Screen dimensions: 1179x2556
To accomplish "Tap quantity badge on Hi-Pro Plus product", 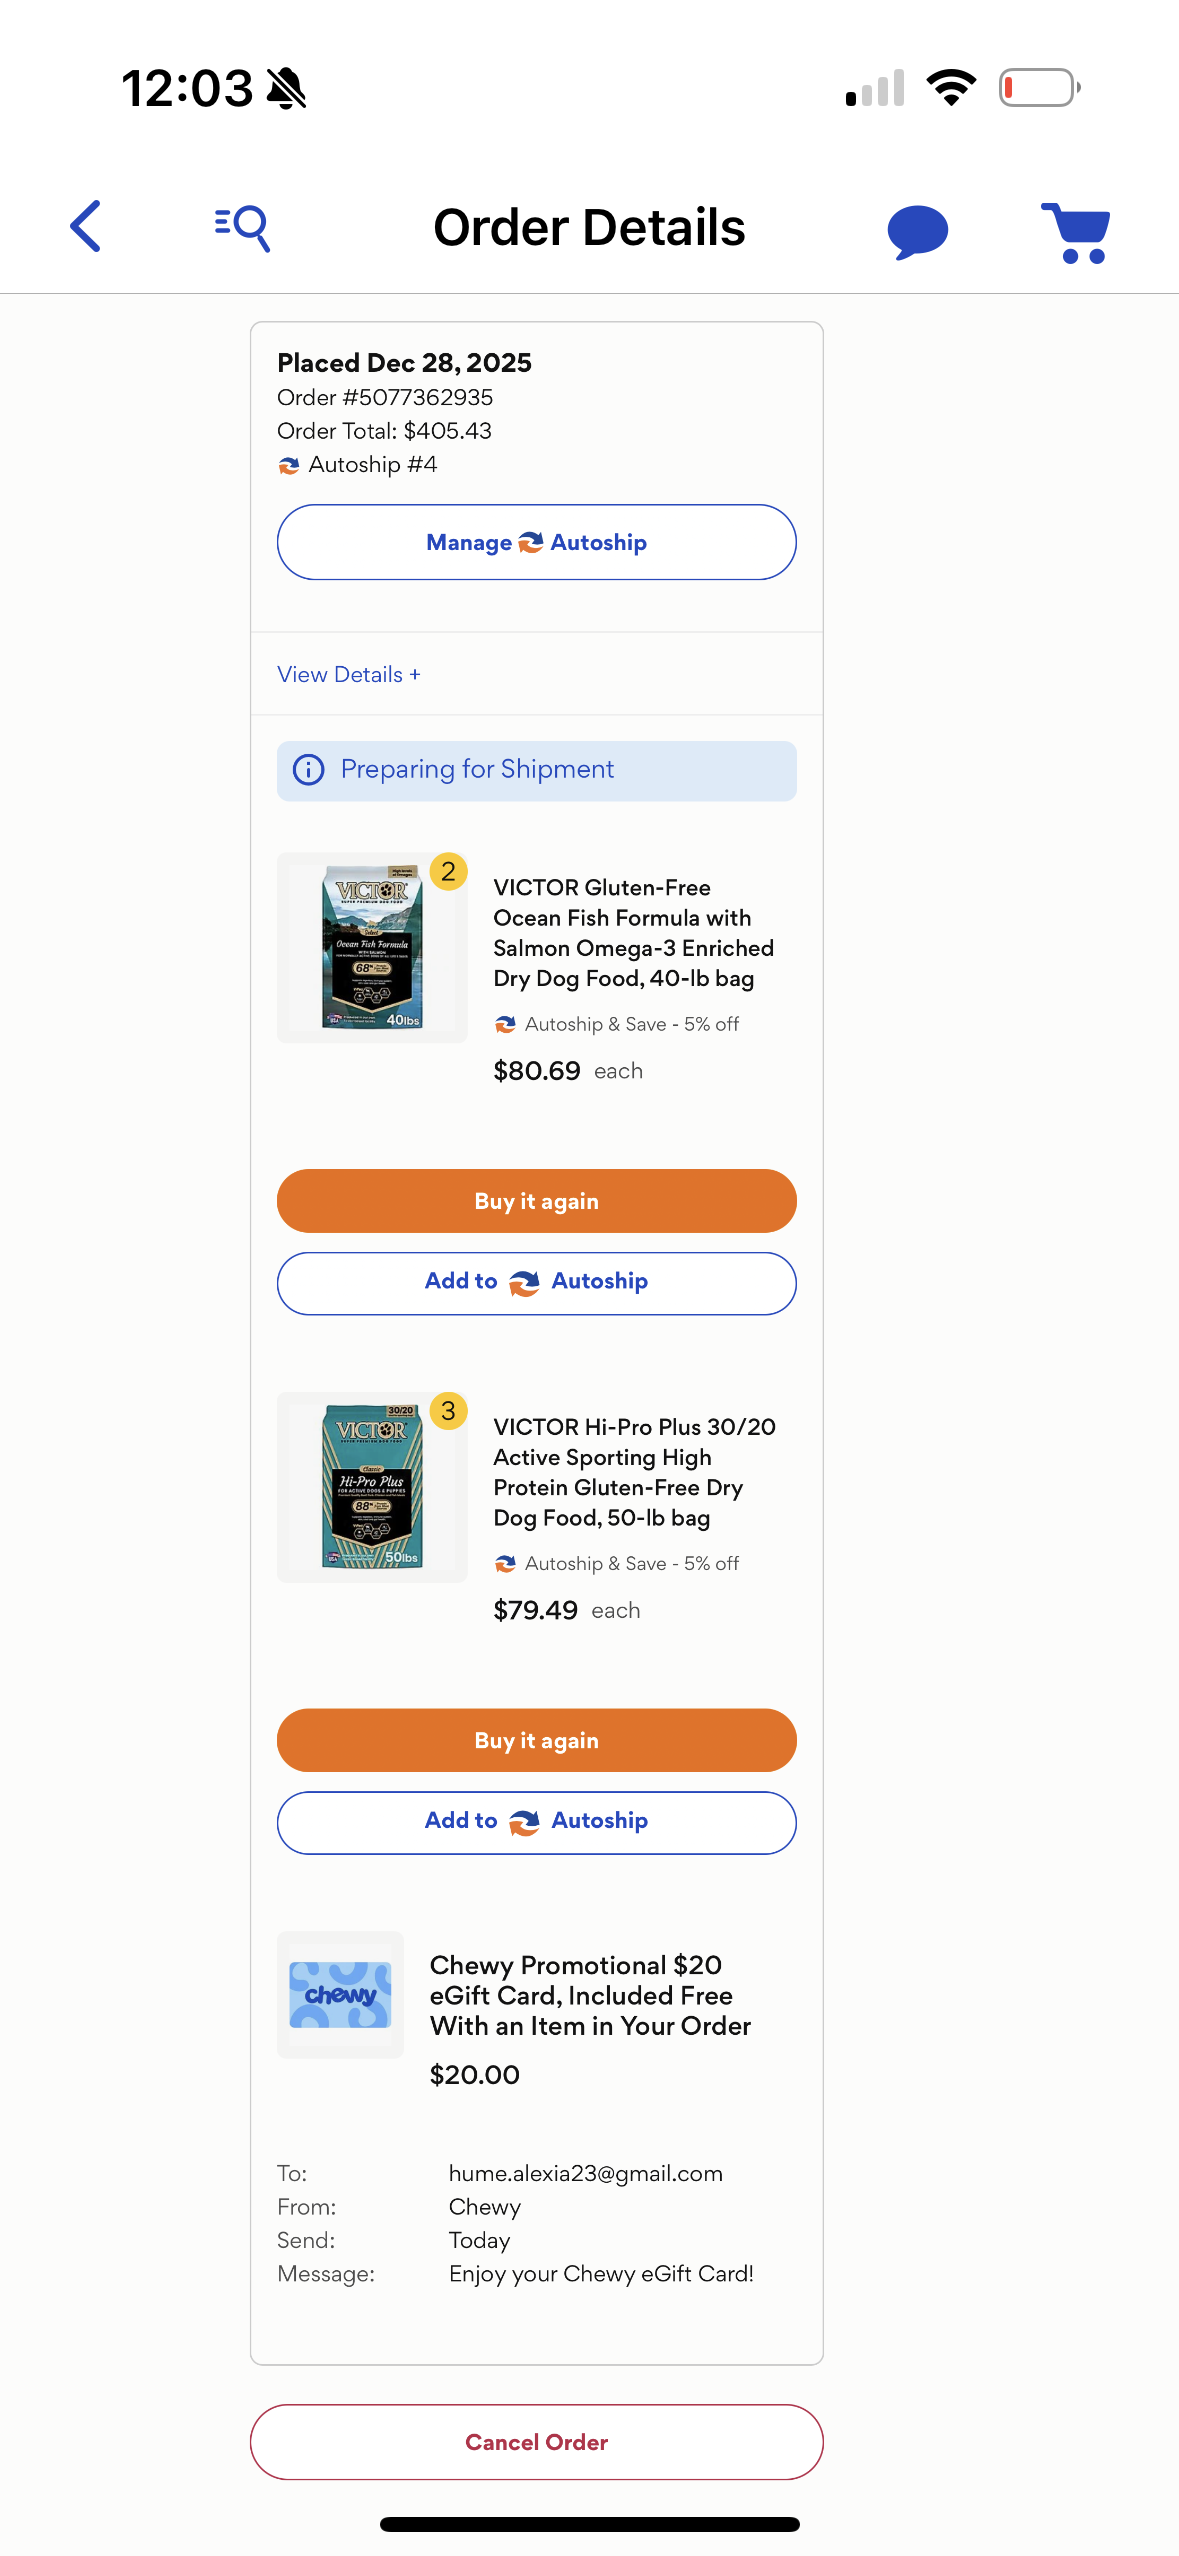I will tap(448, 1411).
